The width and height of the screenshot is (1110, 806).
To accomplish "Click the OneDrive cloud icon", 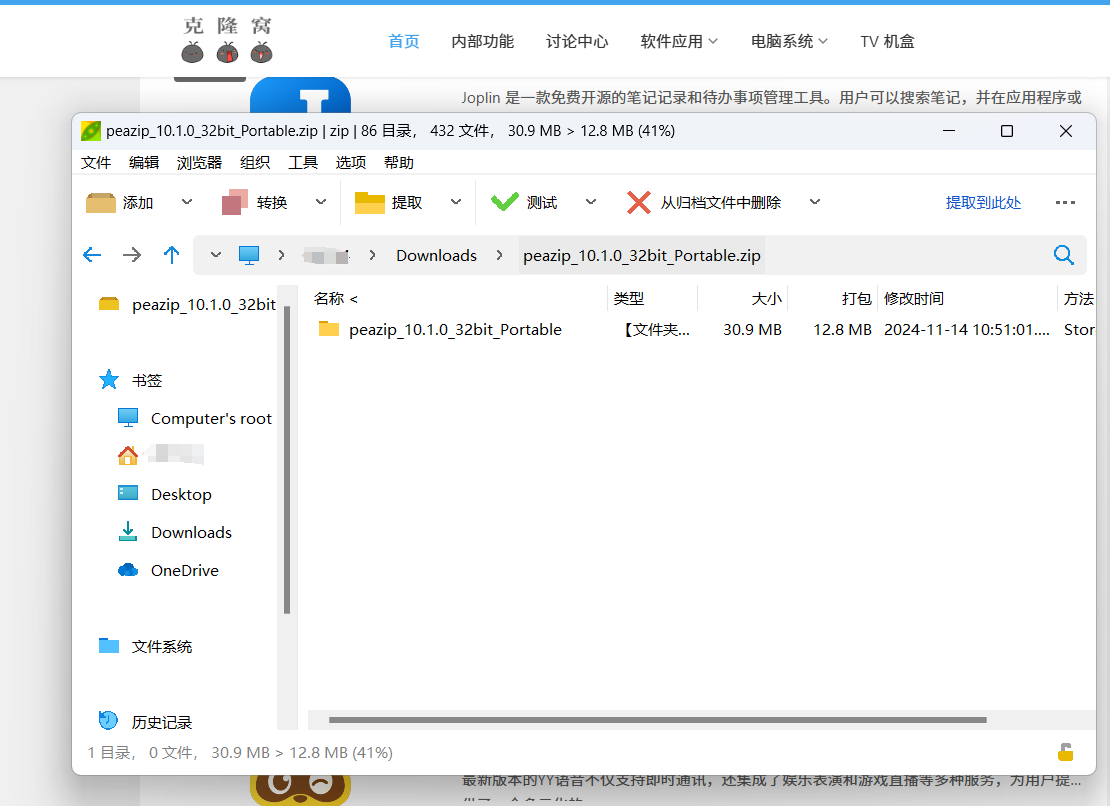I will tap(128, 570).
